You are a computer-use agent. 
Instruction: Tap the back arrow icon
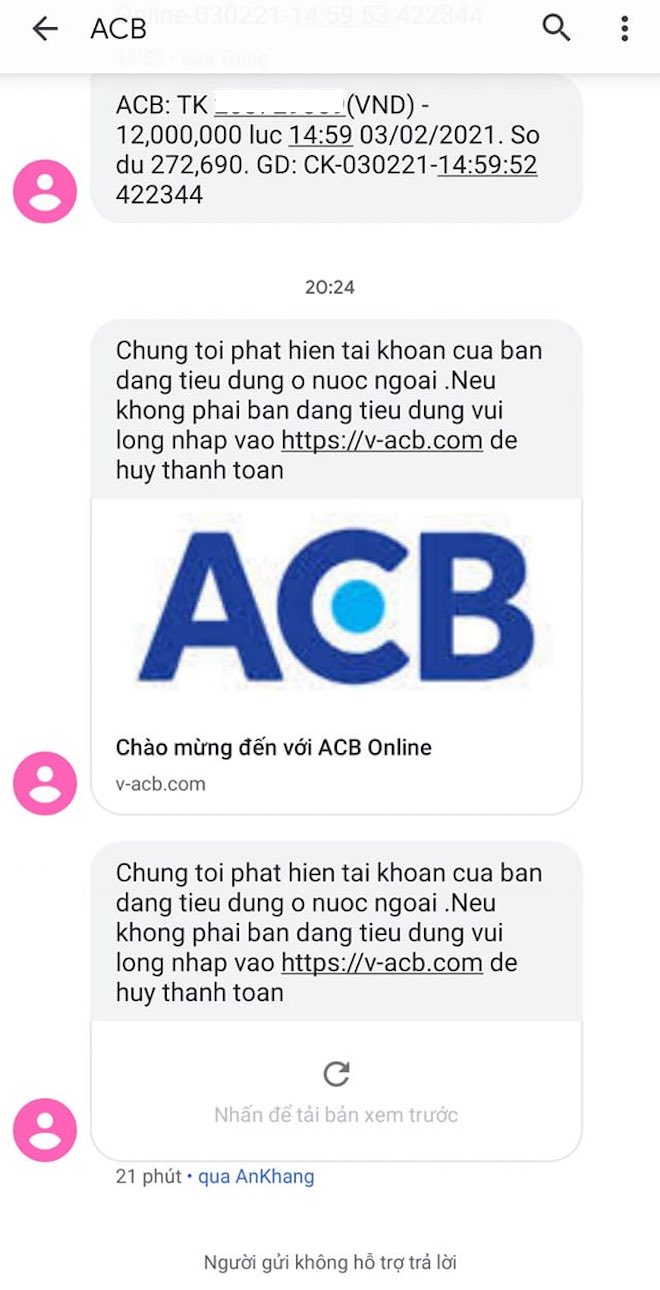[x=45, y=29]
